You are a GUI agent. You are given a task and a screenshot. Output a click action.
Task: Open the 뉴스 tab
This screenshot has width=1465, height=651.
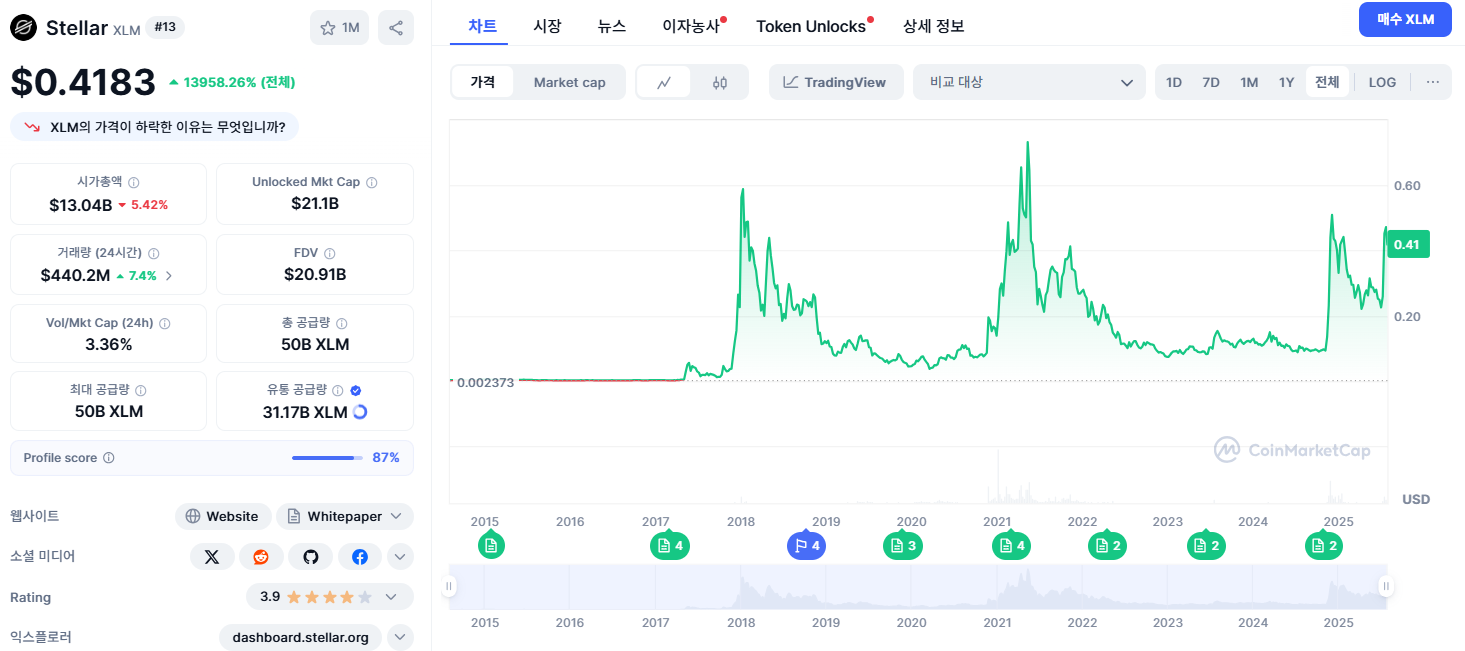point(612,26)
